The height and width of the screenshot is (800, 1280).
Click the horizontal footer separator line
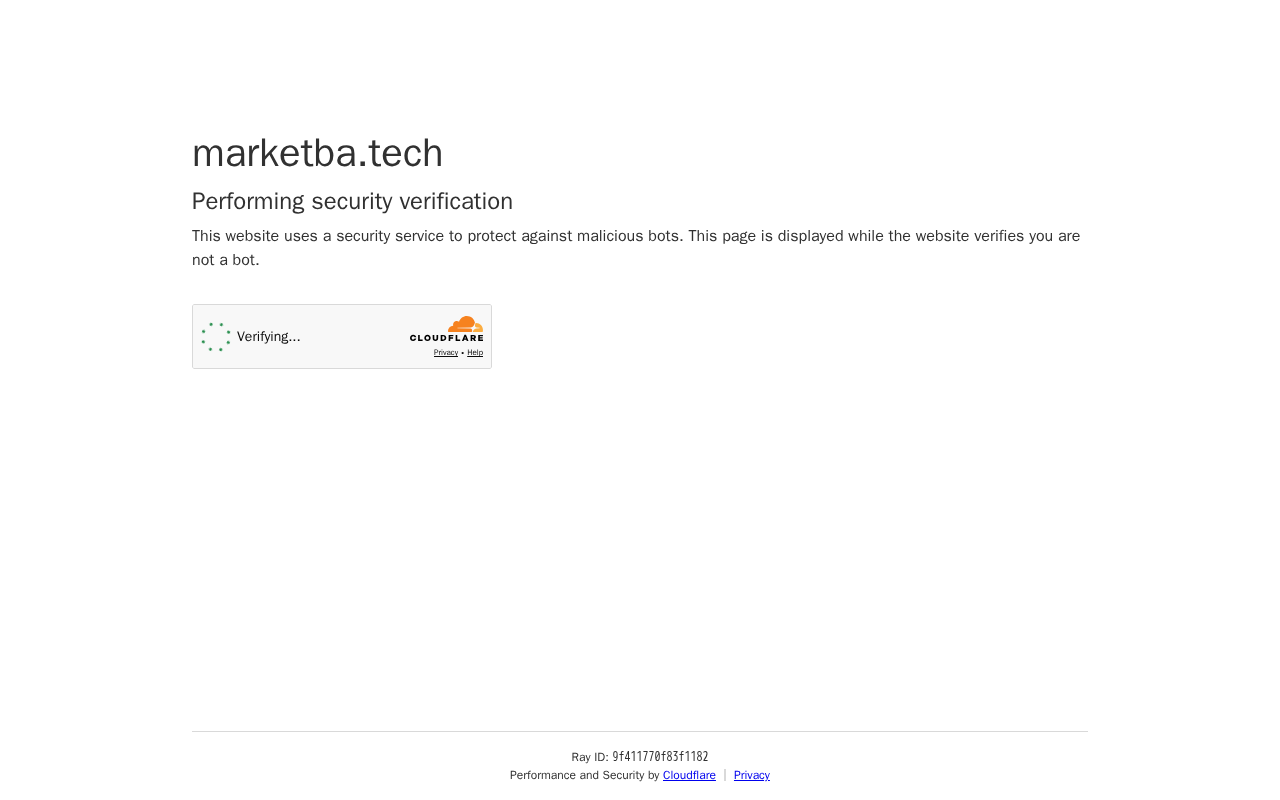640,732
